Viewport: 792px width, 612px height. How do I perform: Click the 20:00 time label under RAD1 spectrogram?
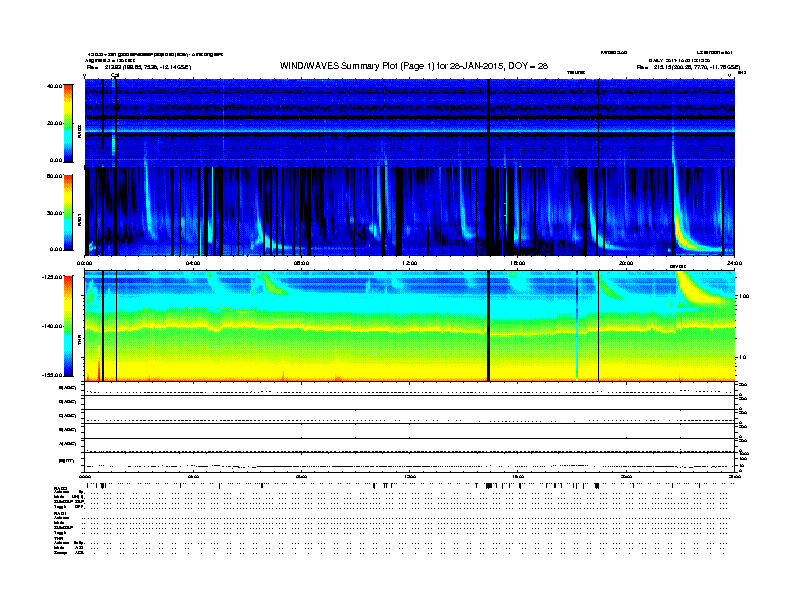pyautogui.click(x=626, y=263)
